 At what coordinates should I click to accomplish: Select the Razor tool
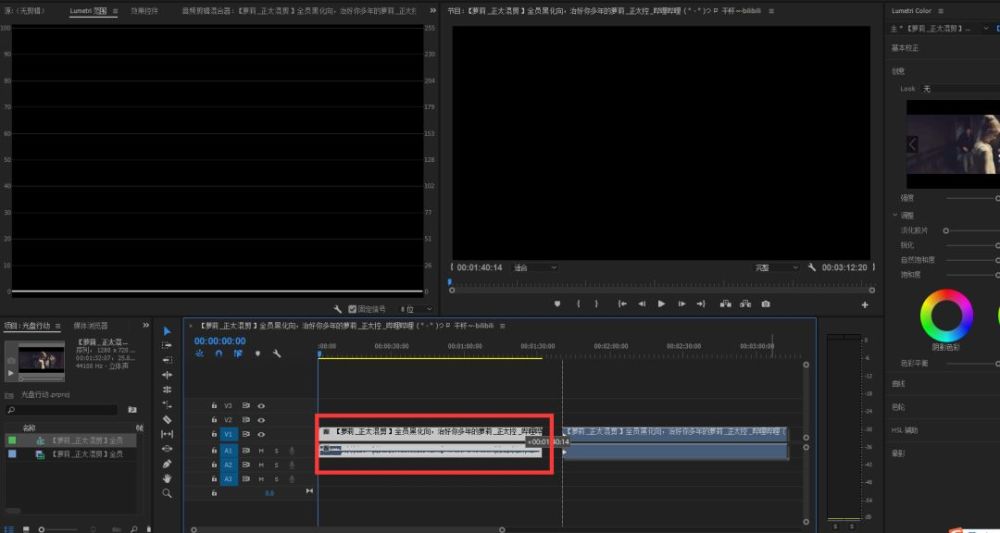167,419
